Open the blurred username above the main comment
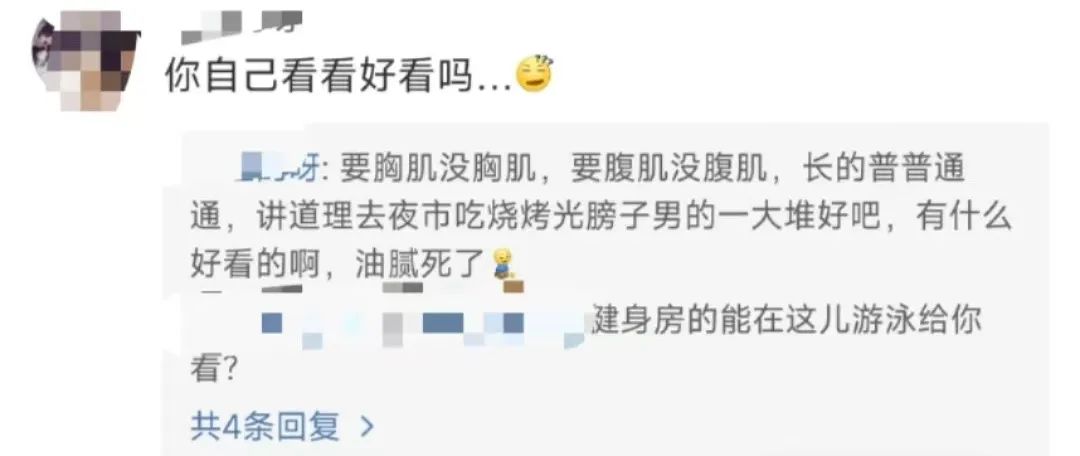1080x456 pixels. tap(241, 25)
